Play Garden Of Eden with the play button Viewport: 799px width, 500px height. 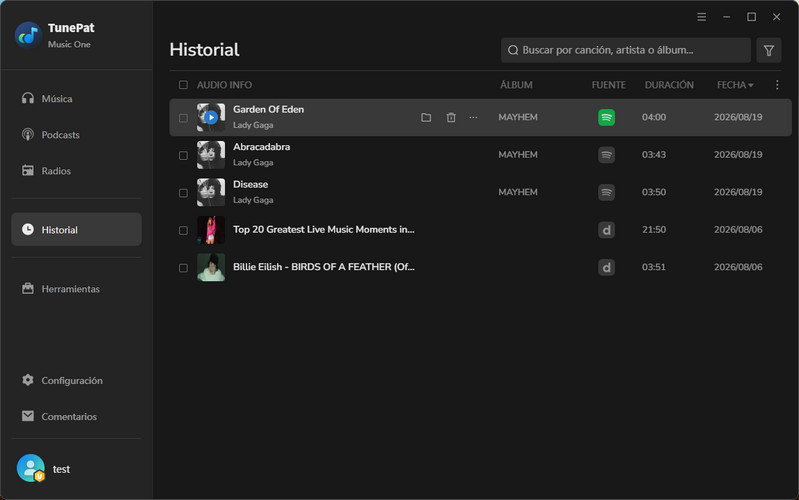coord(211,117)
